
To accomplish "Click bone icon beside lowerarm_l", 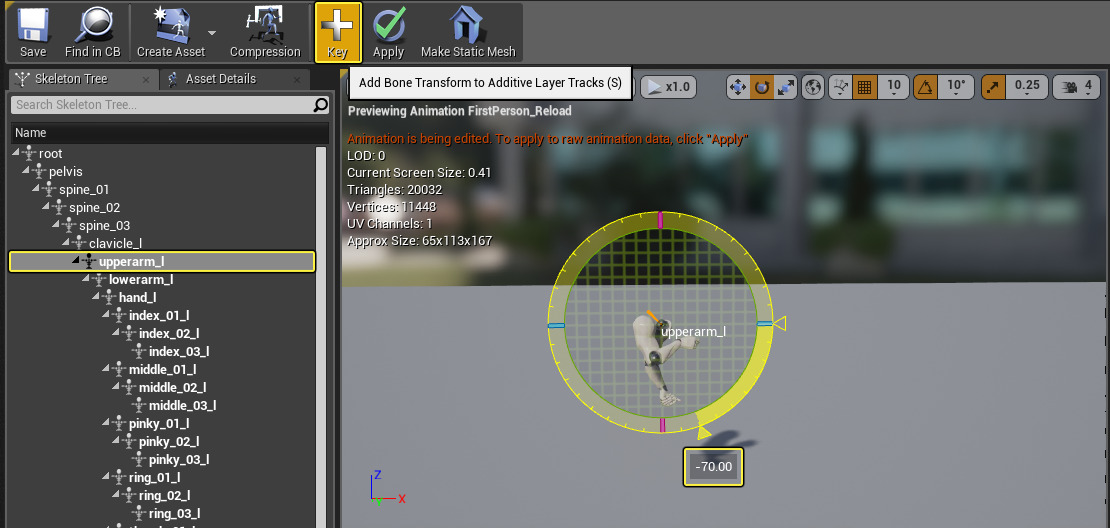I will tap(98, 280).
